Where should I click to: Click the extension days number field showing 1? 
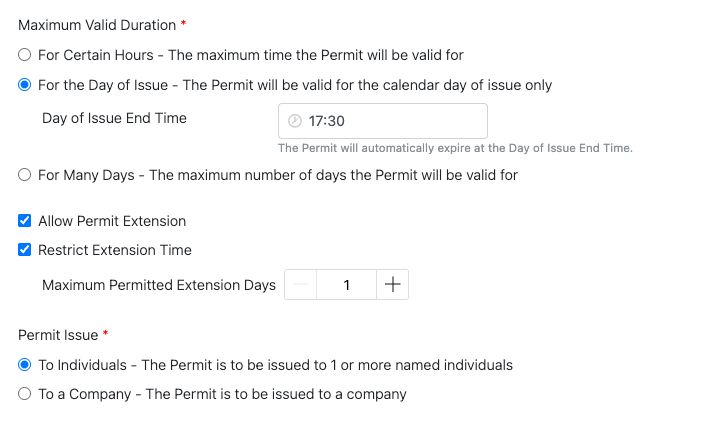point(346,285)
